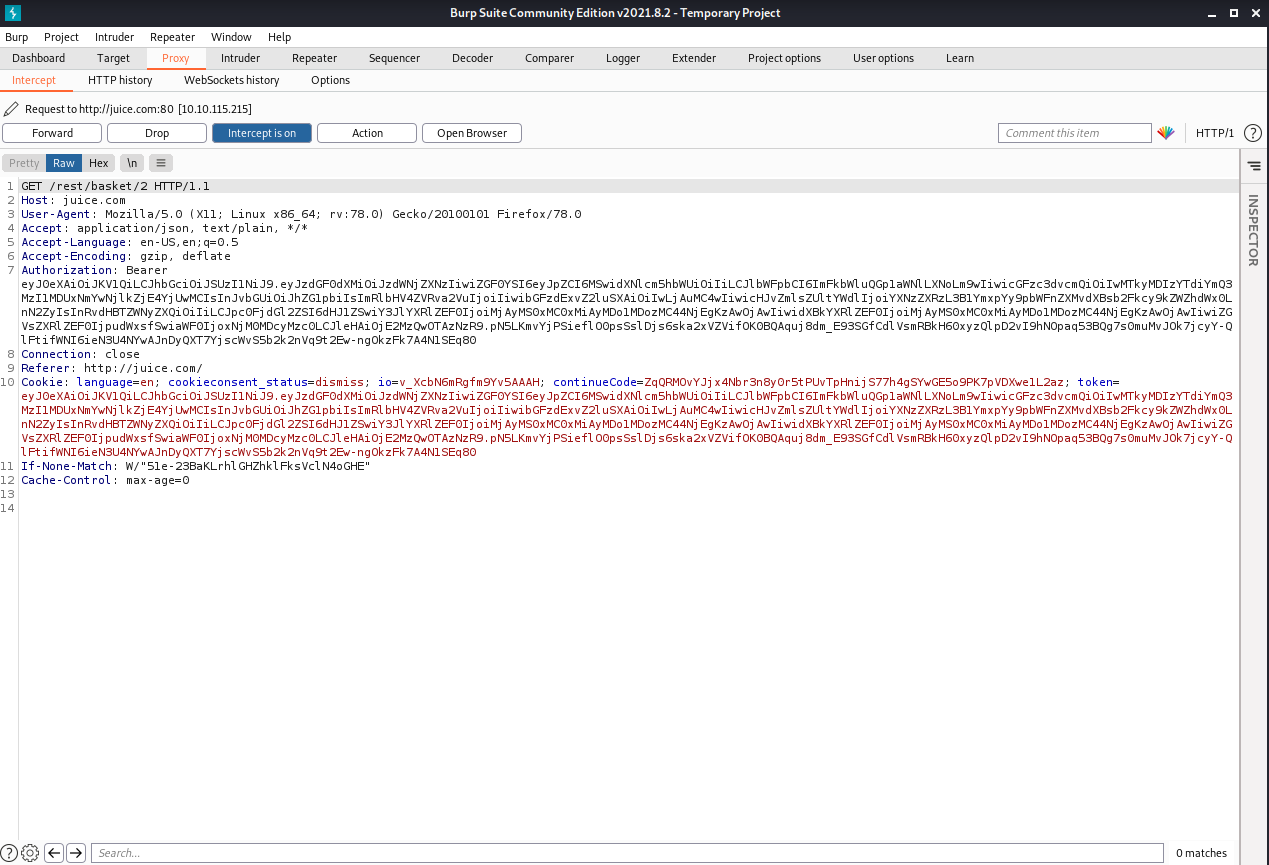Viewport: 1269px width, 865px height.
Task: Toggle the Intercept is on button
Action: pos(262,133)
